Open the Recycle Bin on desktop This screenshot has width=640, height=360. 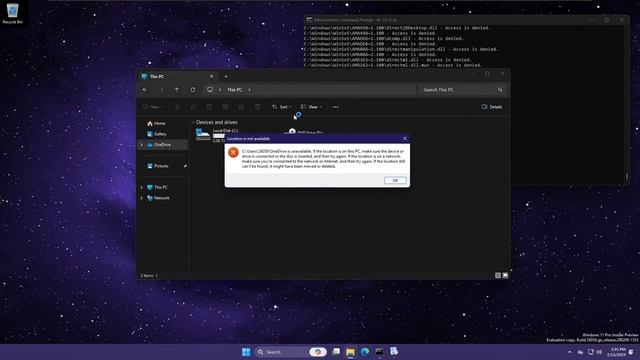coord(13,13)
